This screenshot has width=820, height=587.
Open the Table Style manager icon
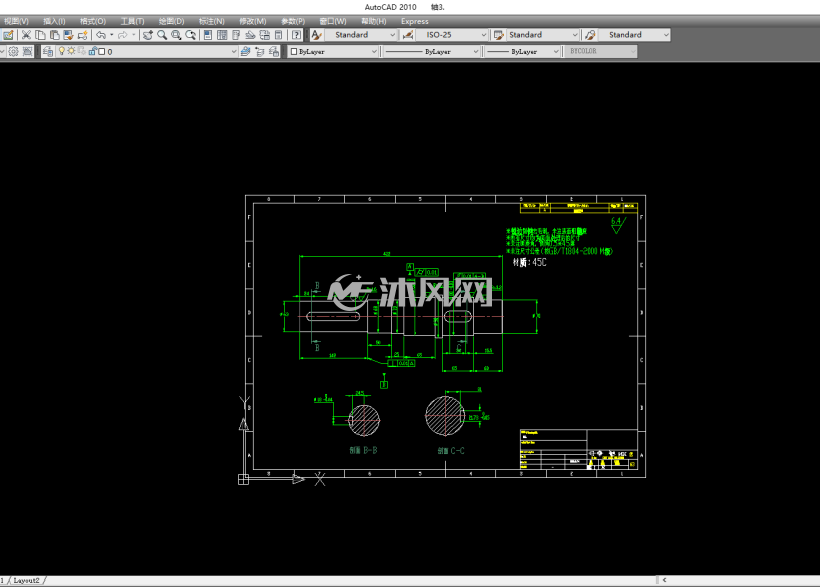pos(499,35)
